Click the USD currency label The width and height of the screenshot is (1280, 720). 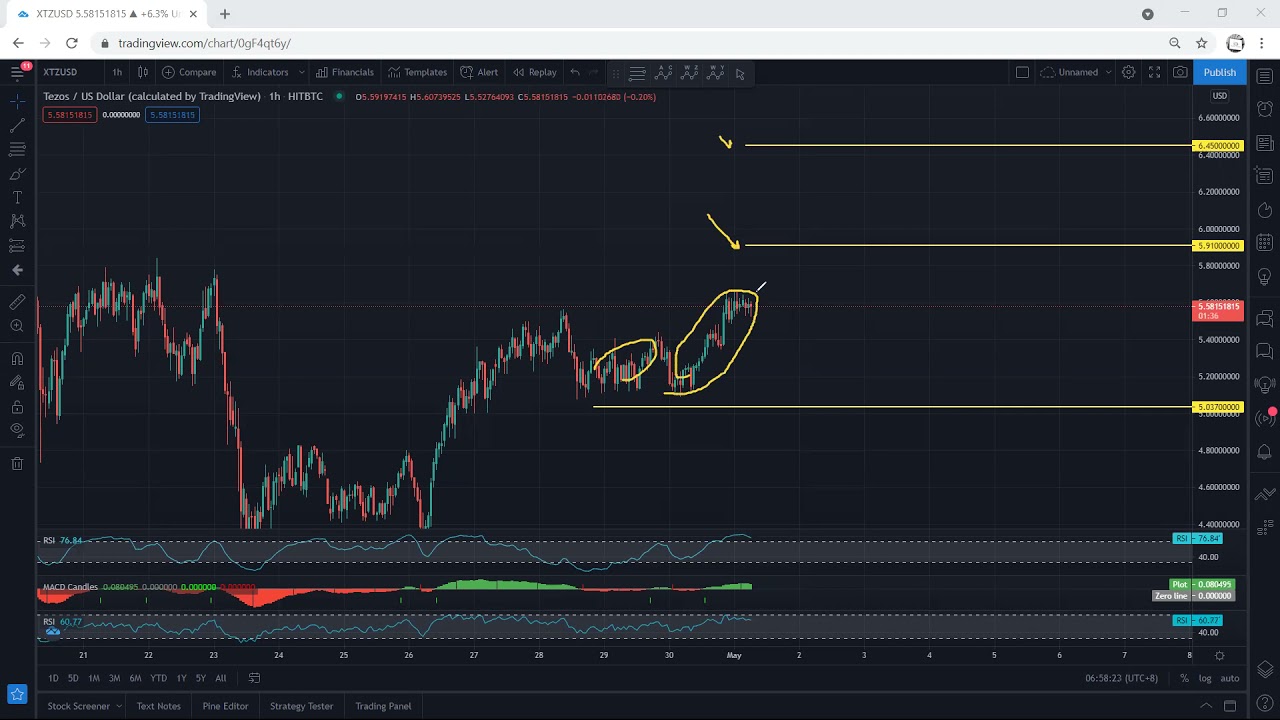[x=1220, y=96]
